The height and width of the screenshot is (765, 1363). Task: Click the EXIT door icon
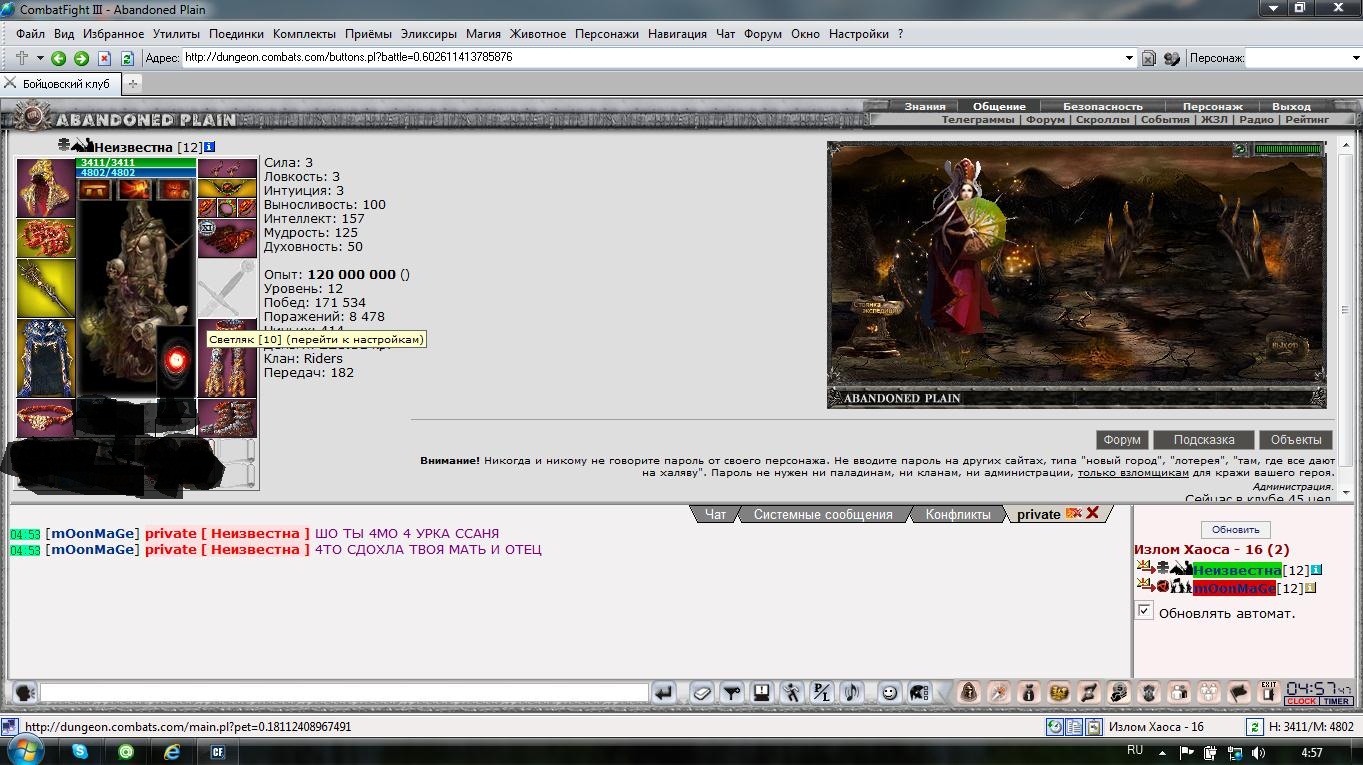[x=1268, y=691]
